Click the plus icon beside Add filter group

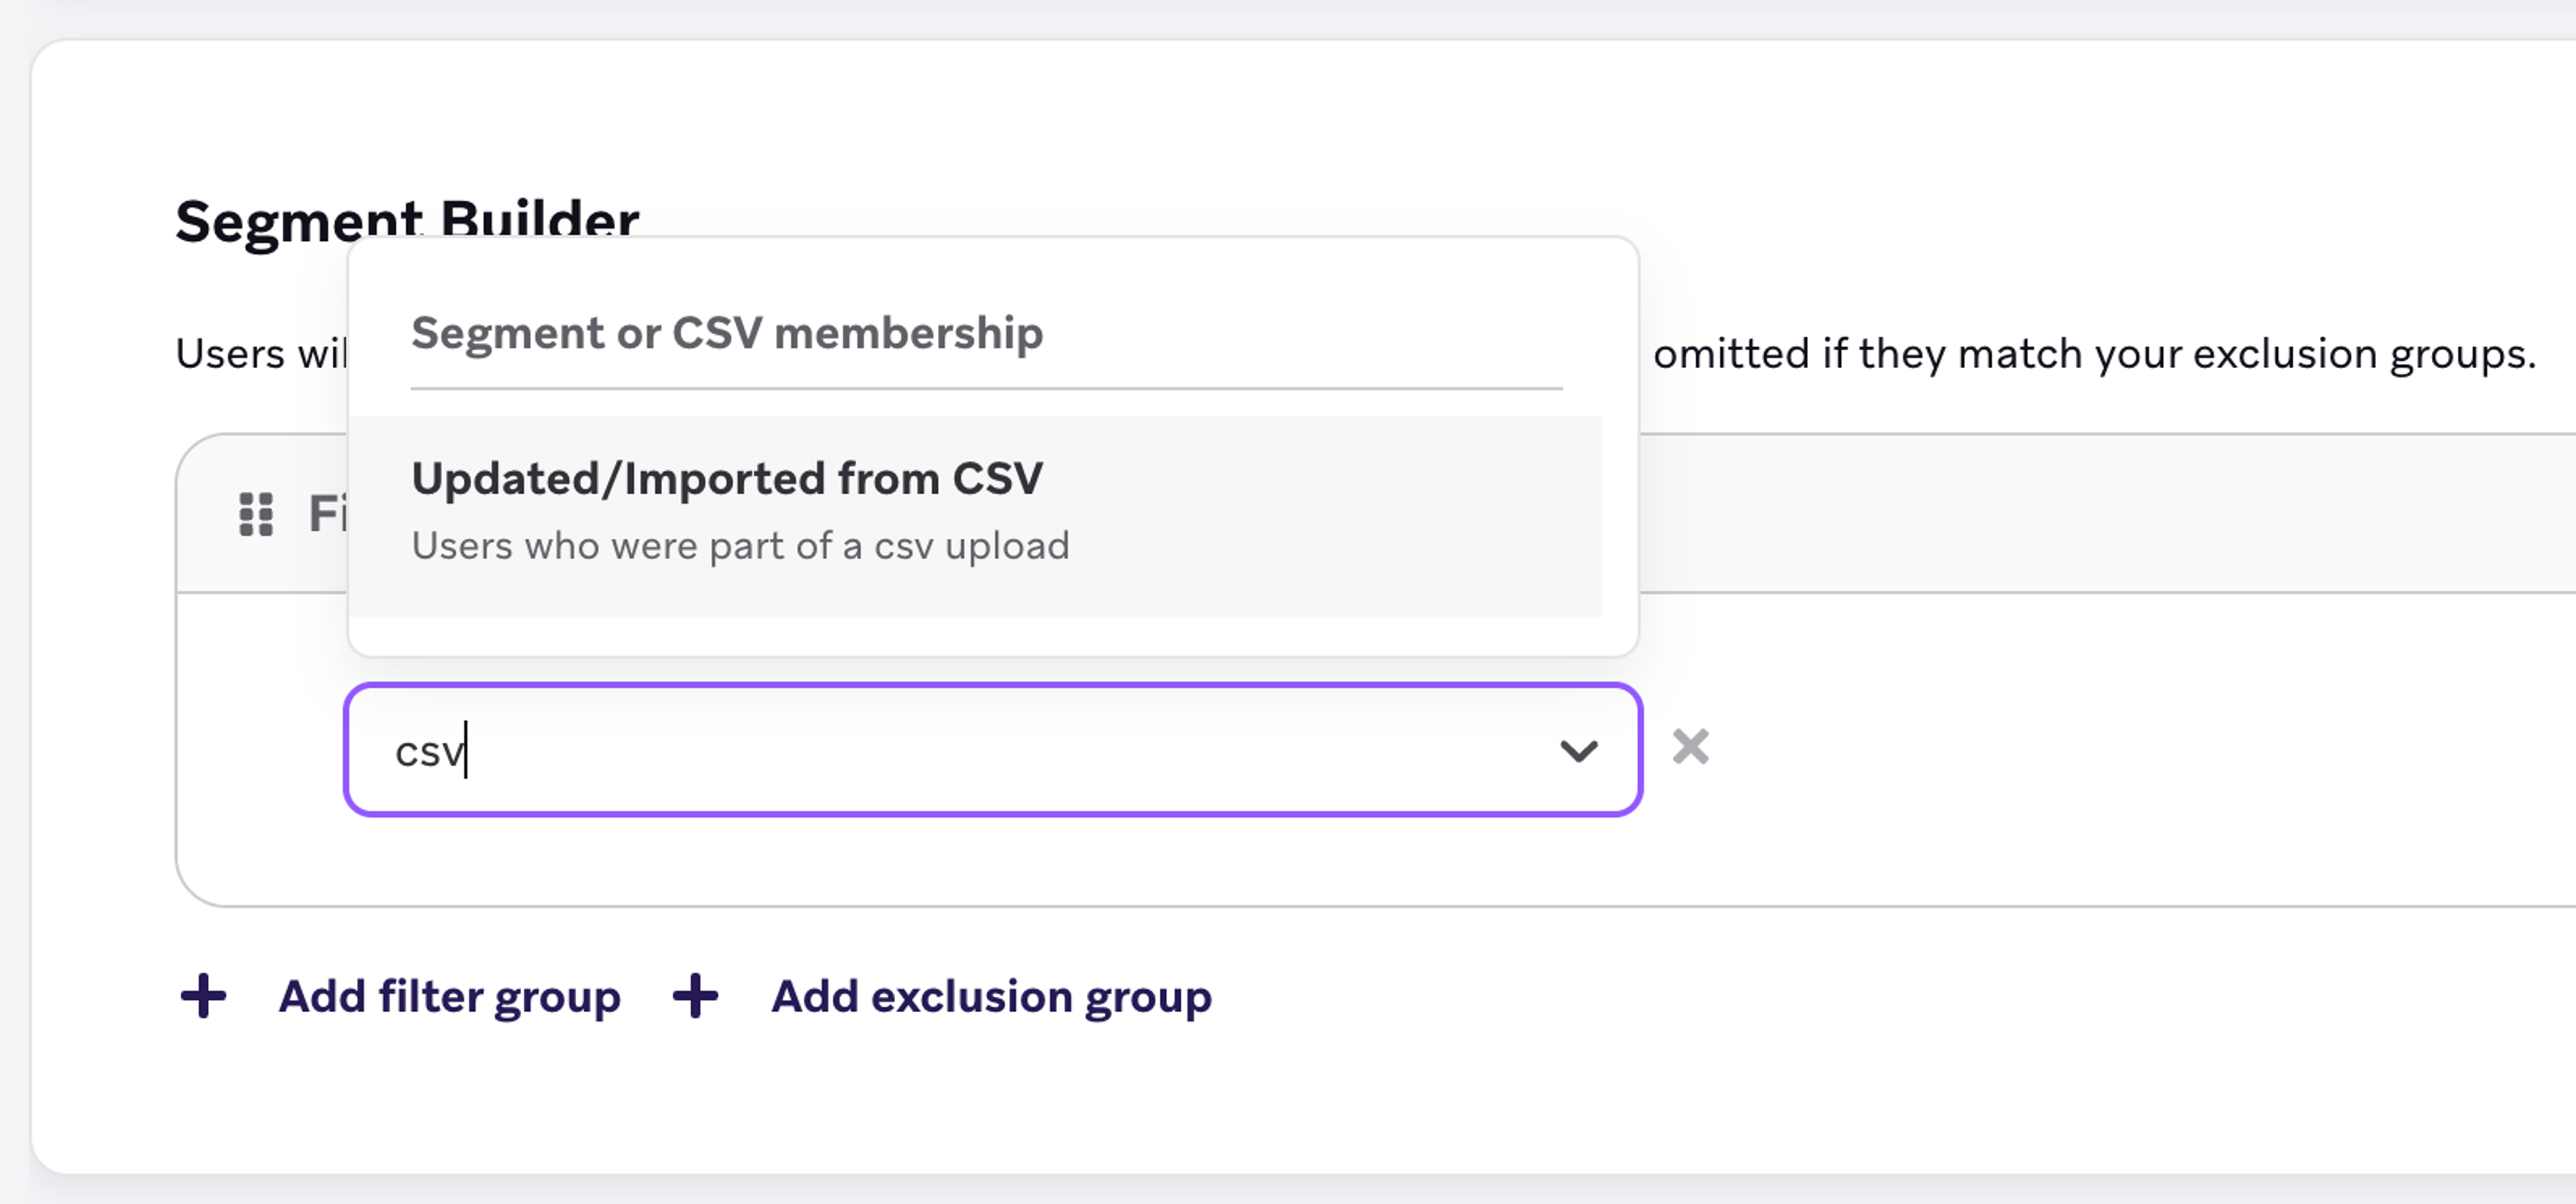click(x=203, y=996)
